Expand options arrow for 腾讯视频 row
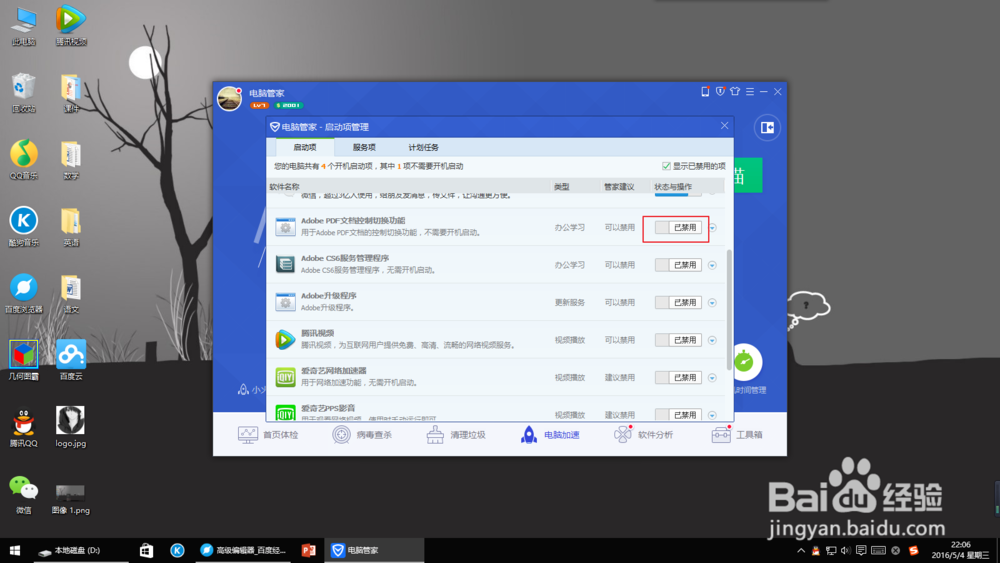 [712, 340]
